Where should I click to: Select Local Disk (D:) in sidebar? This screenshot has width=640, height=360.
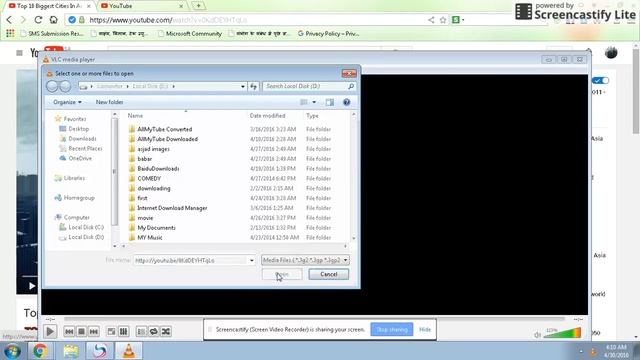(x=82, y=237)
